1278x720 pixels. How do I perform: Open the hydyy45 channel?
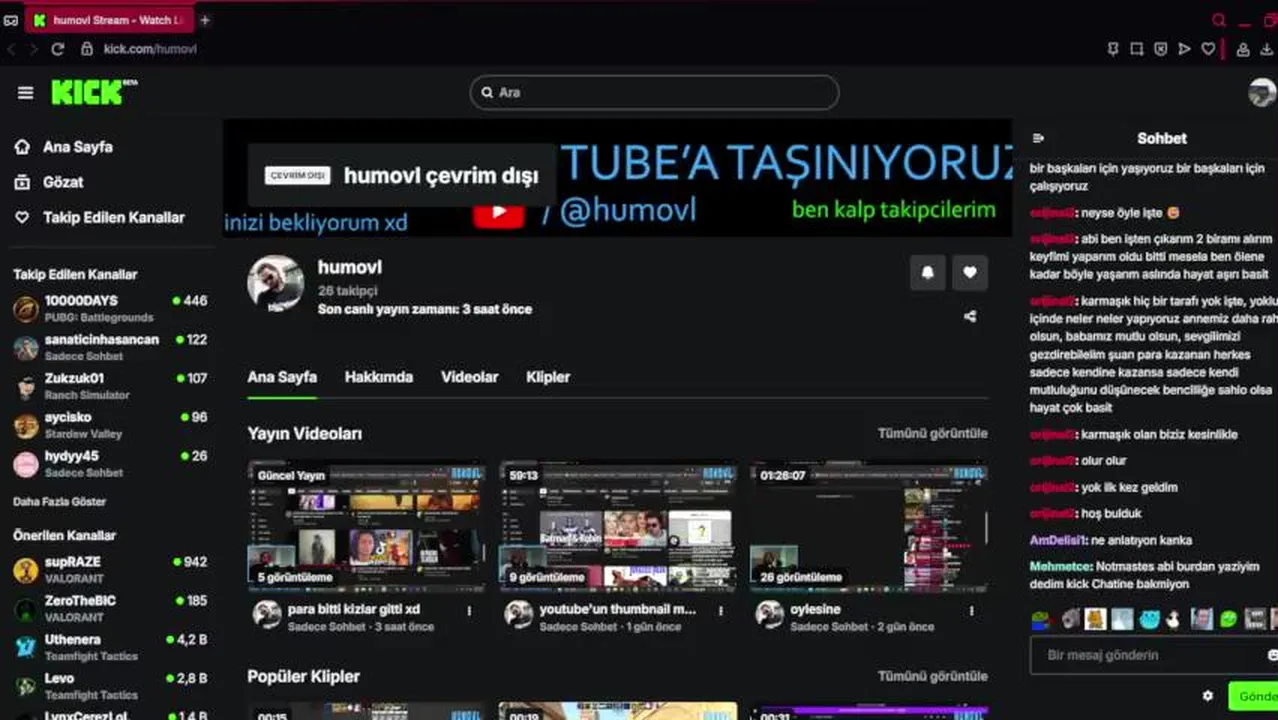(110, 464)
